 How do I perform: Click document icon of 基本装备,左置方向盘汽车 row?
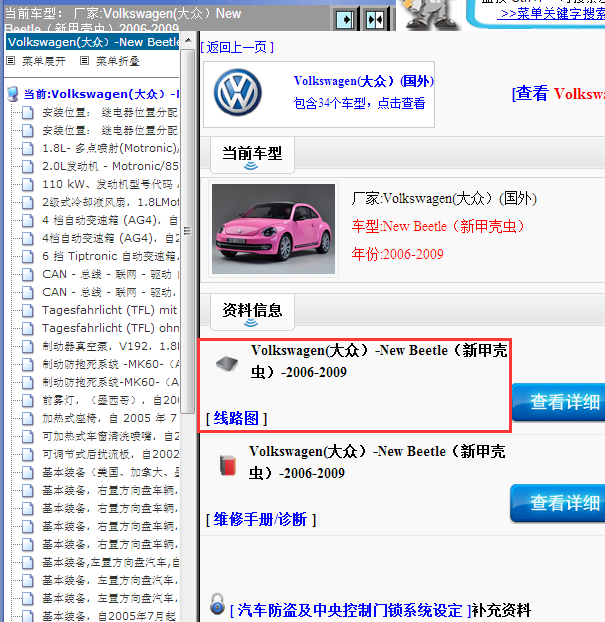click(27, 562)
